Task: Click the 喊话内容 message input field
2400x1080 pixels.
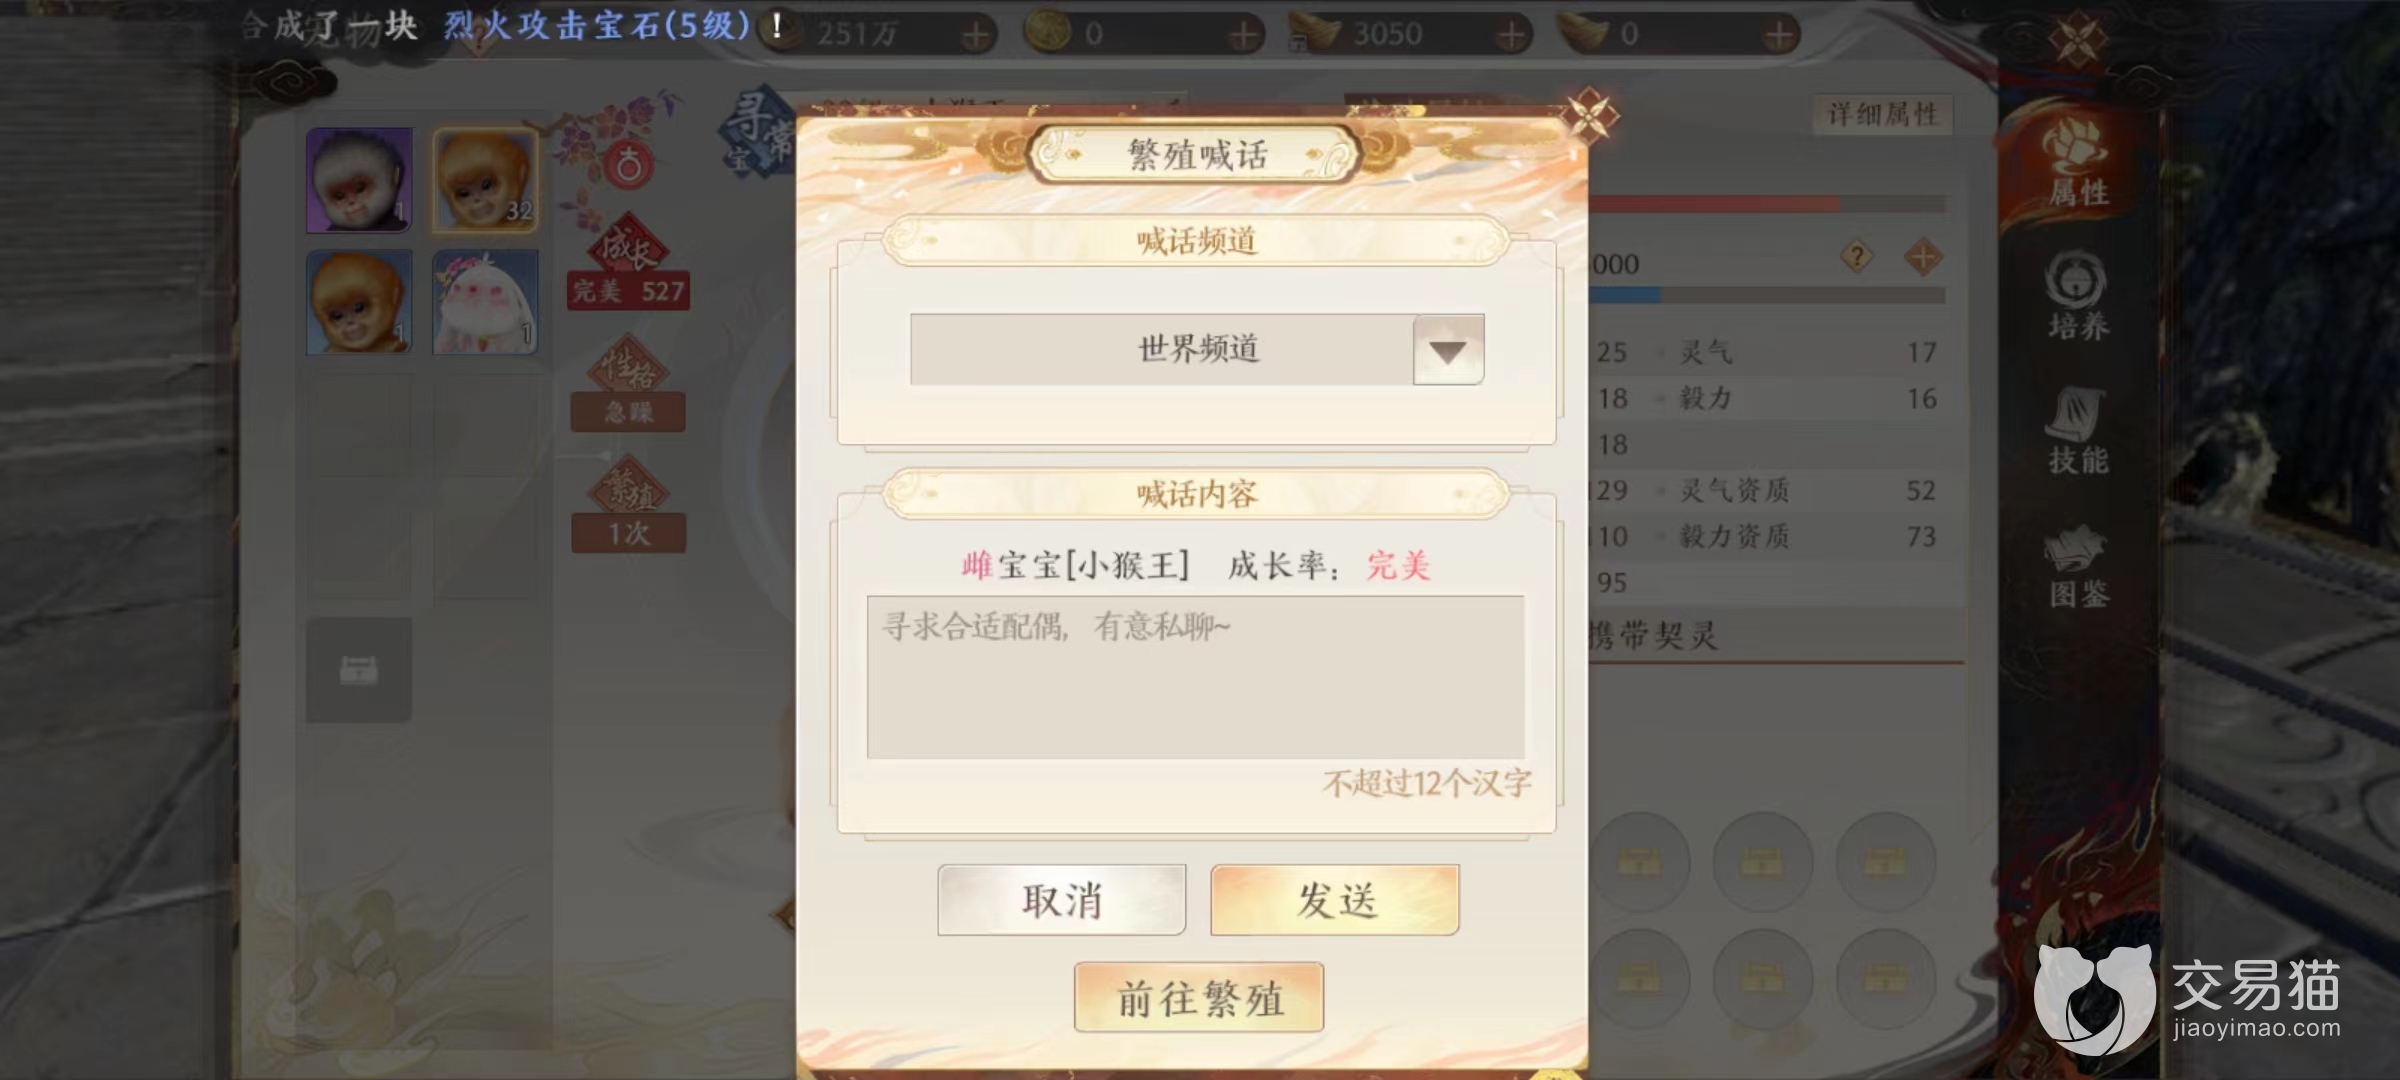Action: 1196,677
